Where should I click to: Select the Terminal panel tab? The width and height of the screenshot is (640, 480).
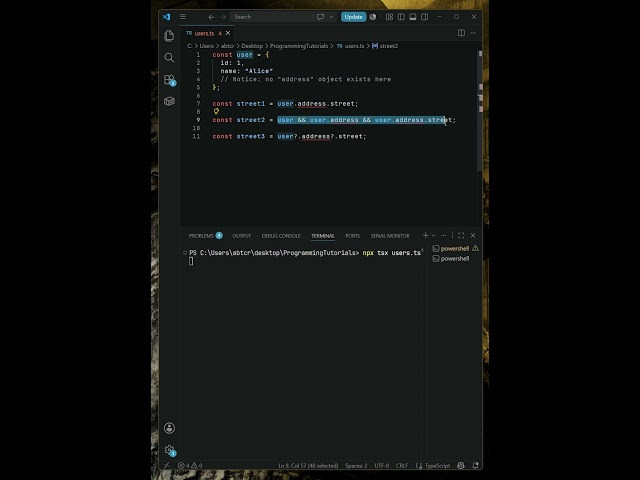pos(323,236)
